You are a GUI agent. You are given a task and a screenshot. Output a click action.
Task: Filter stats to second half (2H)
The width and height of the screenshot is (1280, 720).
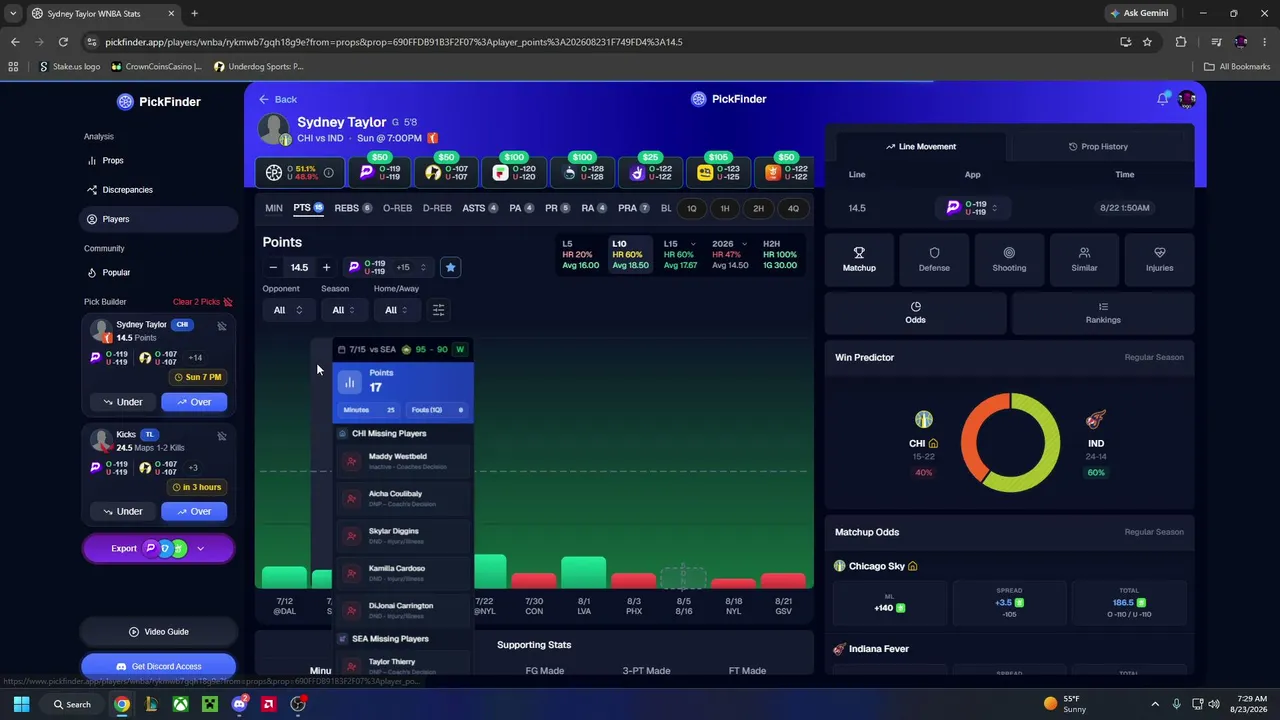click(x=759, y=208)
